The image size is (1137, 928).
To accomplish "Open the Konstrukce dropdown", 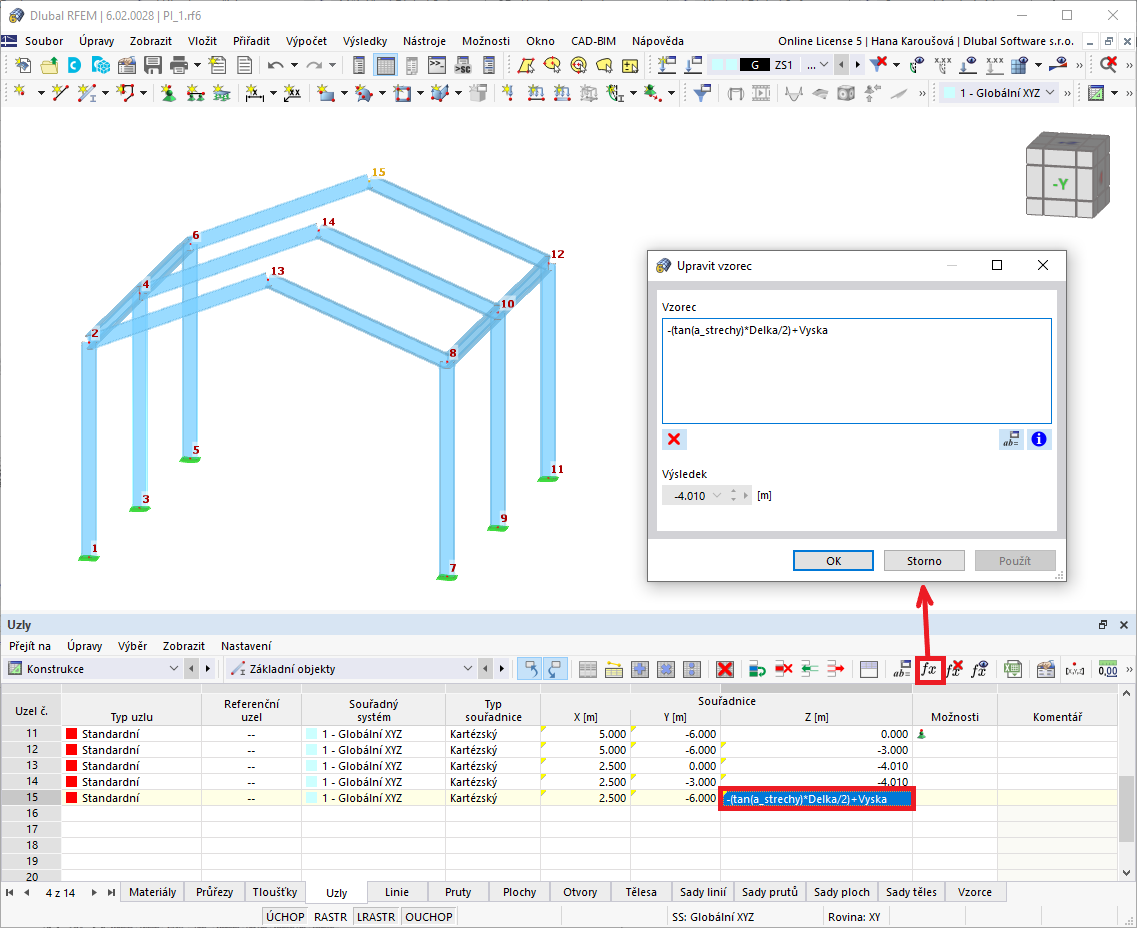I will point(92,668).
